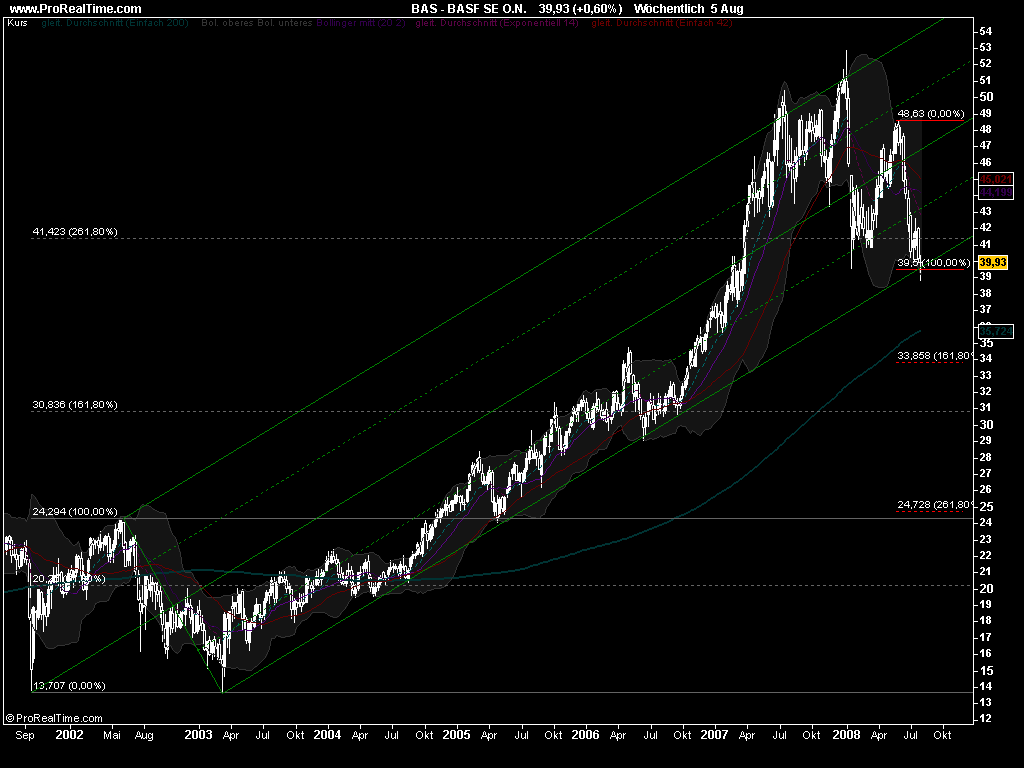
Task: Select the gleit. Durchschnitt (Einfach 200) legend entry
Action: click(x=115, y=23)
